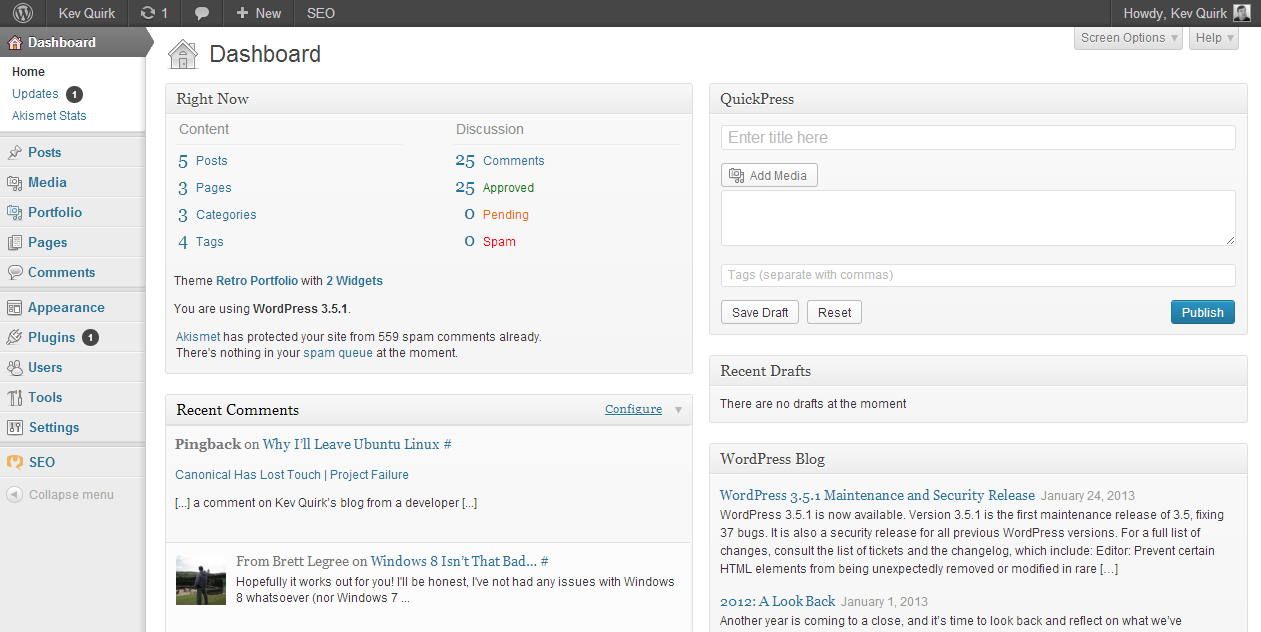This screenshot has width=1261, height=632.
Task: Toggle Recent Comments widget arrow
Action: pyautogui.click(x=678, y=410)
